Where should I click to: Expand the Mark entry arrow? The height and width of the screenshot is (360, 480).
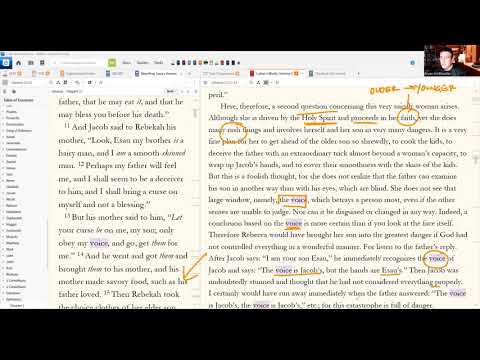4,249
